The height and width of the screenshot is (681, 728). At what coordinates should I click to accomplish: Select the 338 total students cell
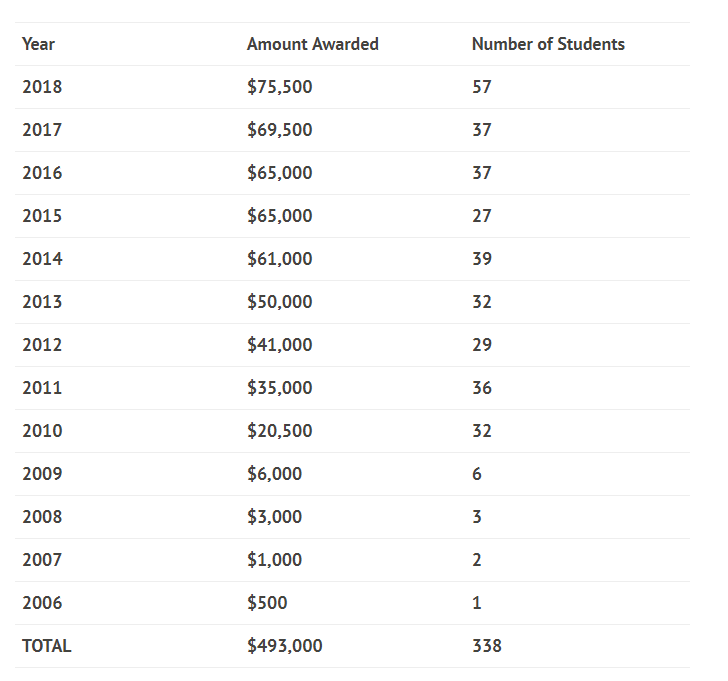[487, 646]
